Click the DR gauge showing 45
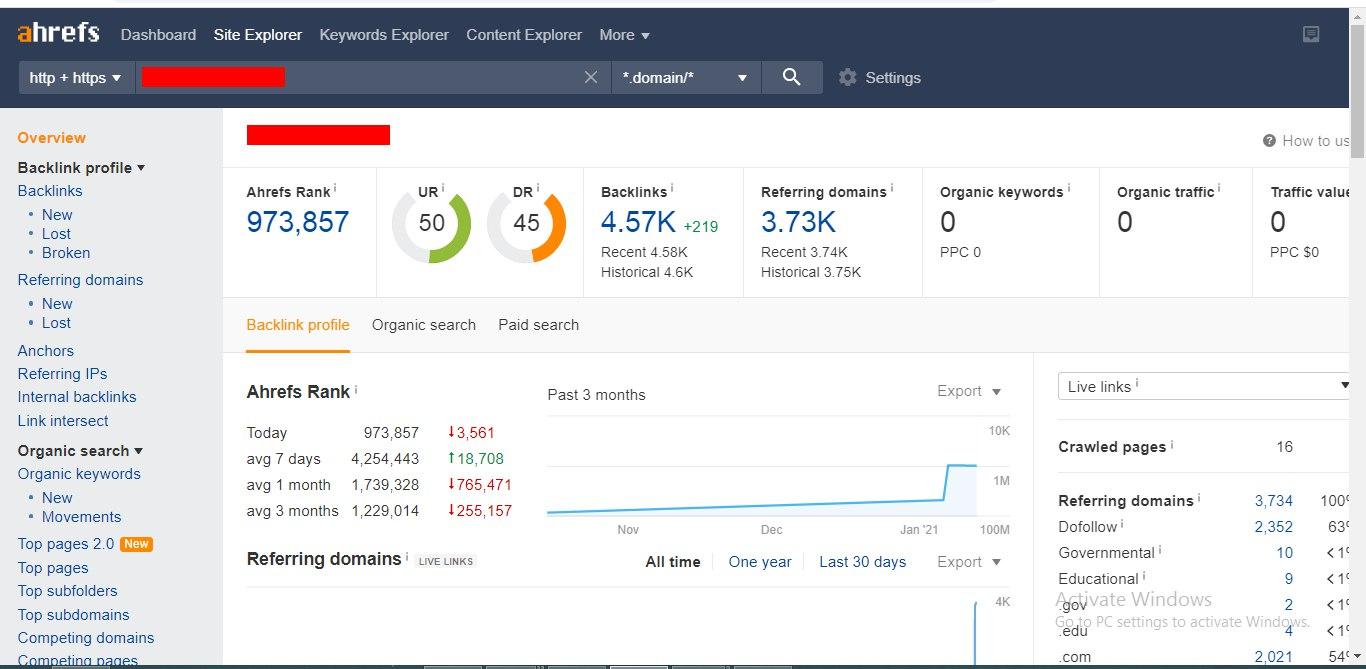The height and width of the screenshot is (669, 1366). point(527,224)
